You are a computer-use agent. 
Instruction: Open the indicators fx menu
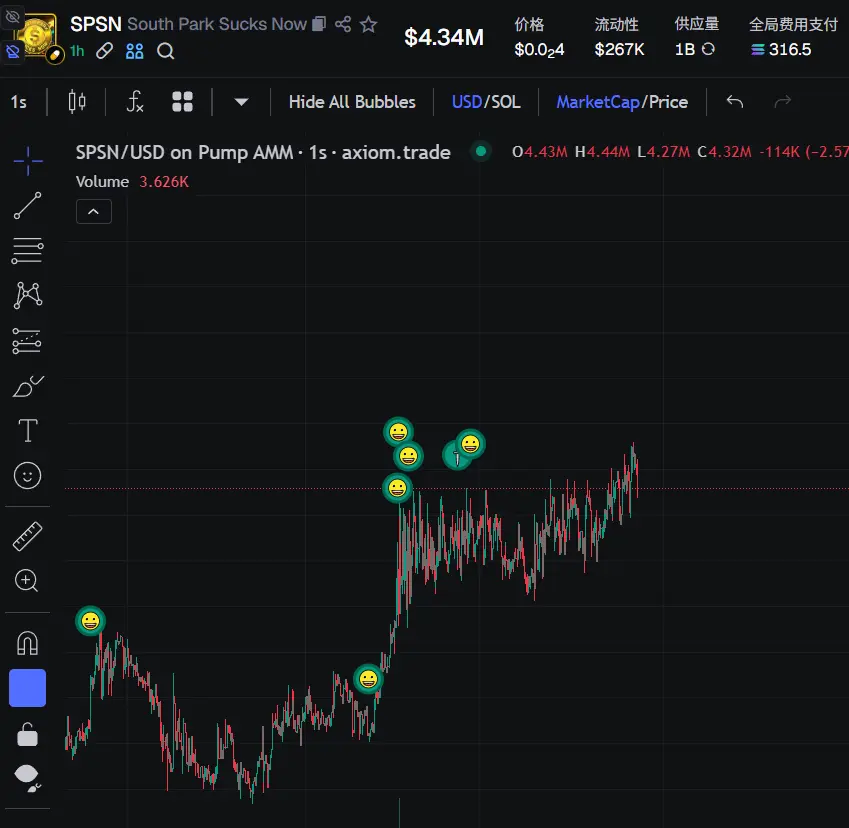tap(134, 102)
